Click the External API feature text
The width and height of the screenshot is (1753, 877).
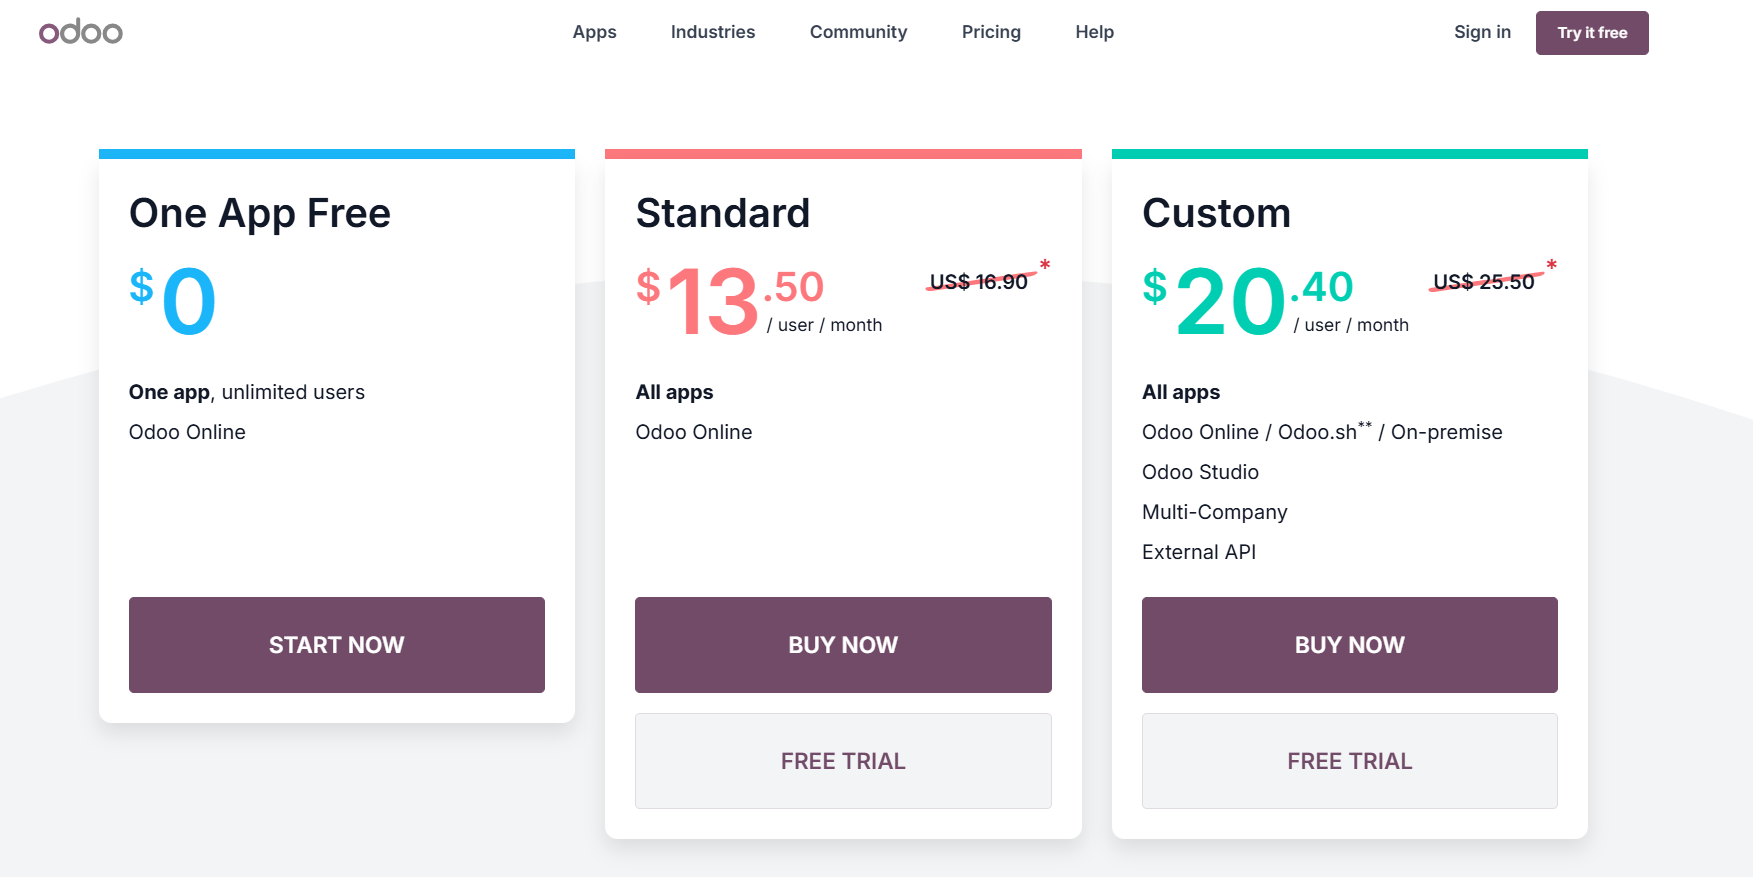point(1199,552)
